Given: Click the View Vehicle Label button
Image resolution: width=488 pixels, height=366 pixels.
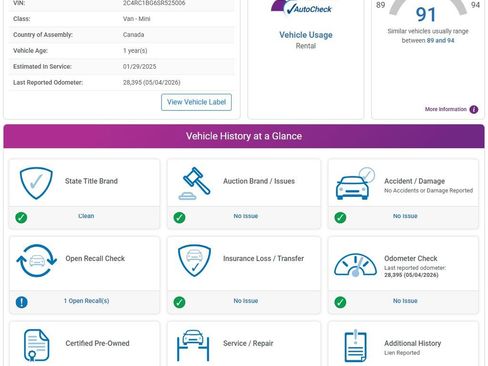Looking at the screenshot, I should [x=196, y=102].
